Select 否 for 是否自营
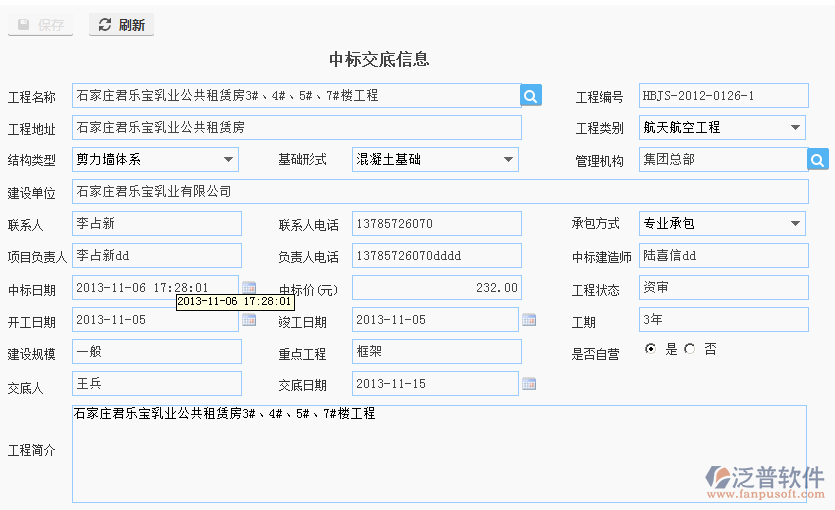835x510 pixels. (x=690, y=349)
